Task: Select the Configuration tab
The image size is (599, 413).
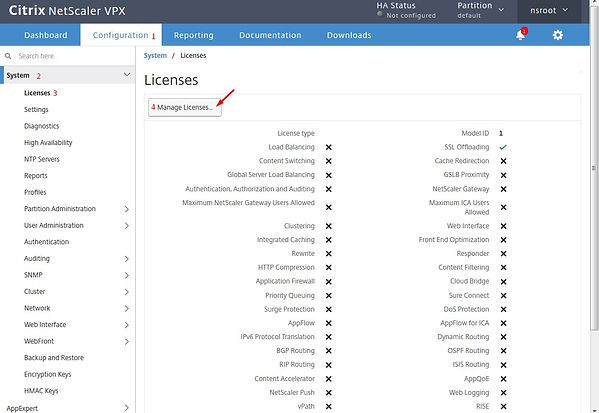Action: 121,35
